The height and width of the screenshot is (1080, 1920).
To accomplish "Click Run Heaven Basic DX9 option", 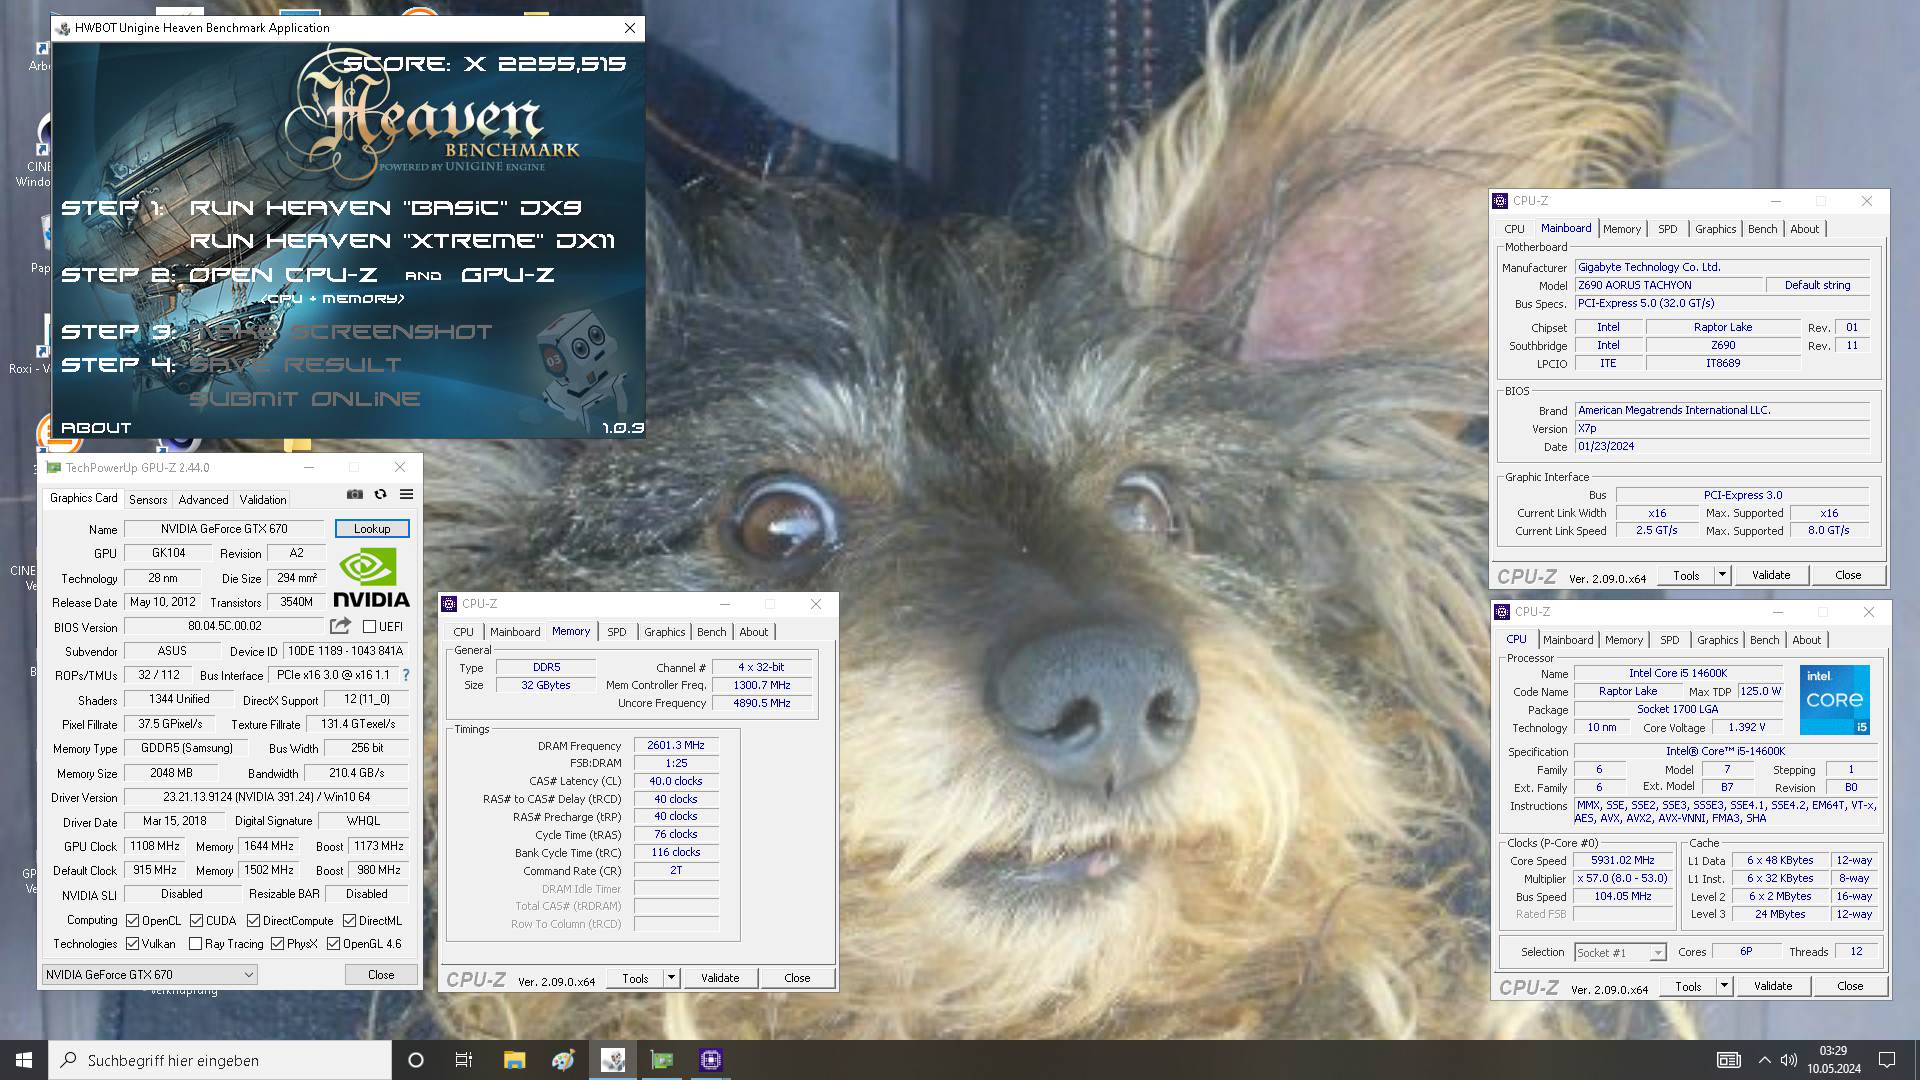I will pos(385,208).
